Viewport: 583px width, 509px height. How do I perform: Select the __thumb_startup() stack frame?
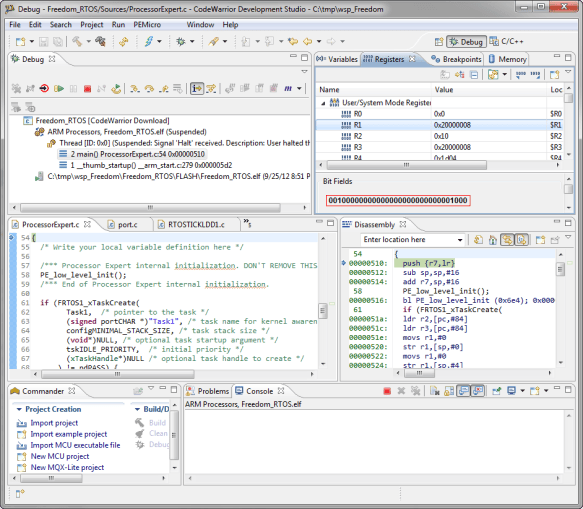click(x=146, y=165)
